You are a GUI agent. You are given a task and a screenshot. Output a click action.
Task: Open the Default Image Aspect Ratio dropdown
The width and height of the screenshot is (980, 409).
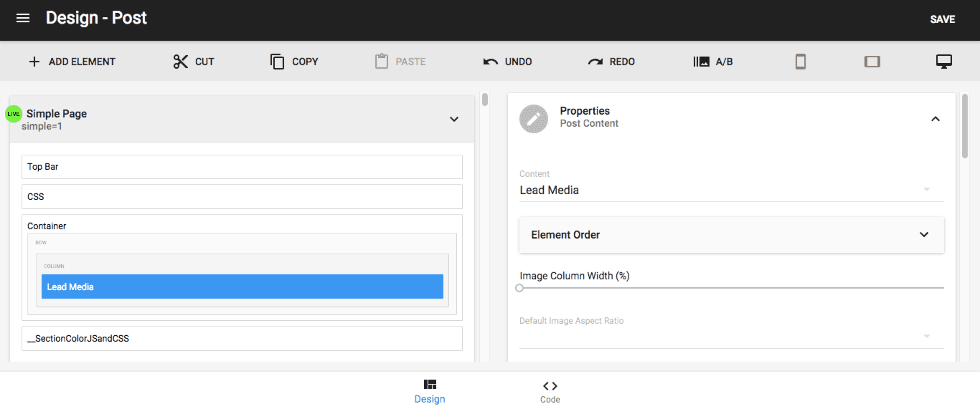[x=731, y=336]
